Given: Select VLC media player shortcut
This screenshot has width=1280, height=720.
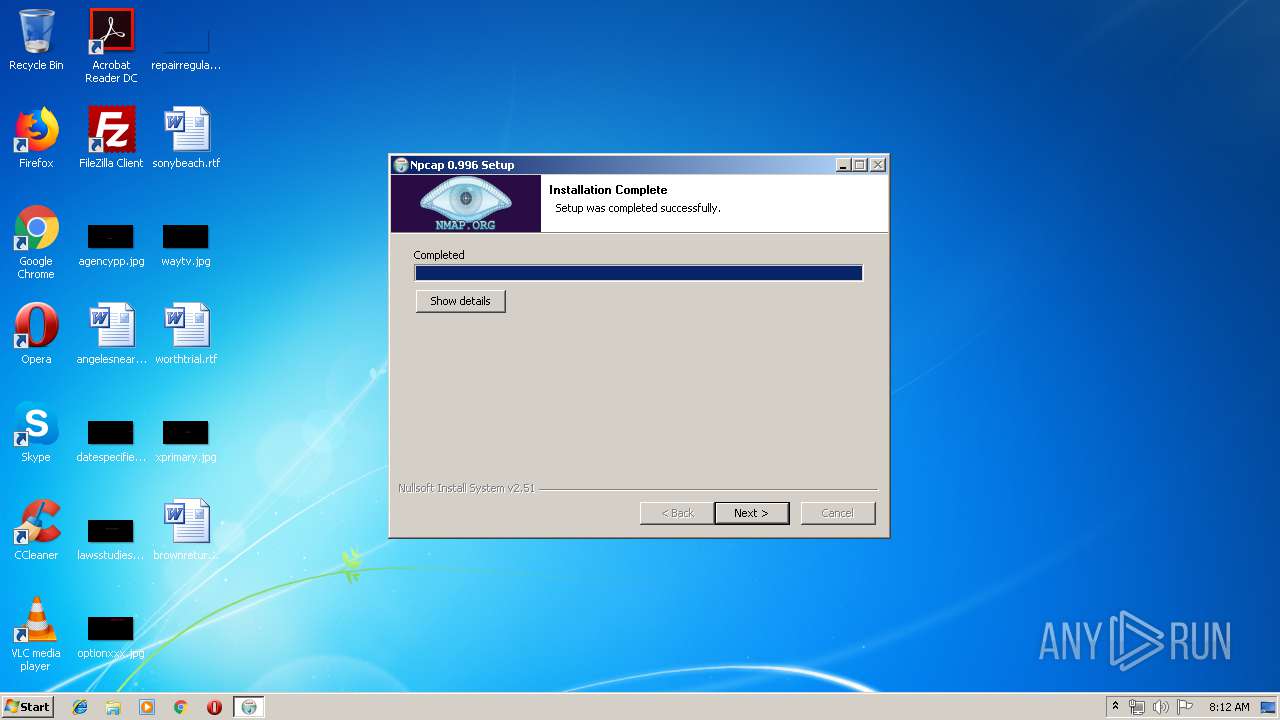Looking at the screenshot, I should (x=36, y=634).
